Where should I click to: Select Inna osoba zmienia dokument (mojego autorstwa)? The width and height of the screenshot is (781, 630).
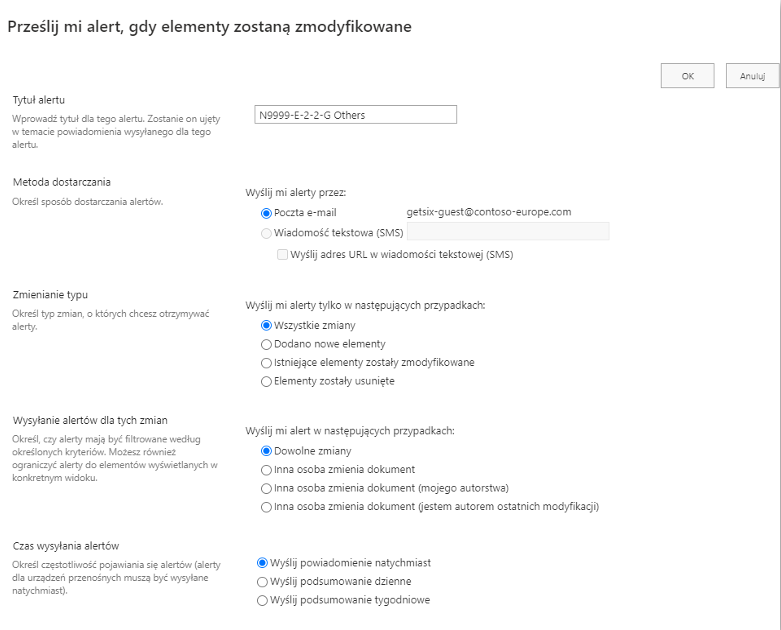266,489
